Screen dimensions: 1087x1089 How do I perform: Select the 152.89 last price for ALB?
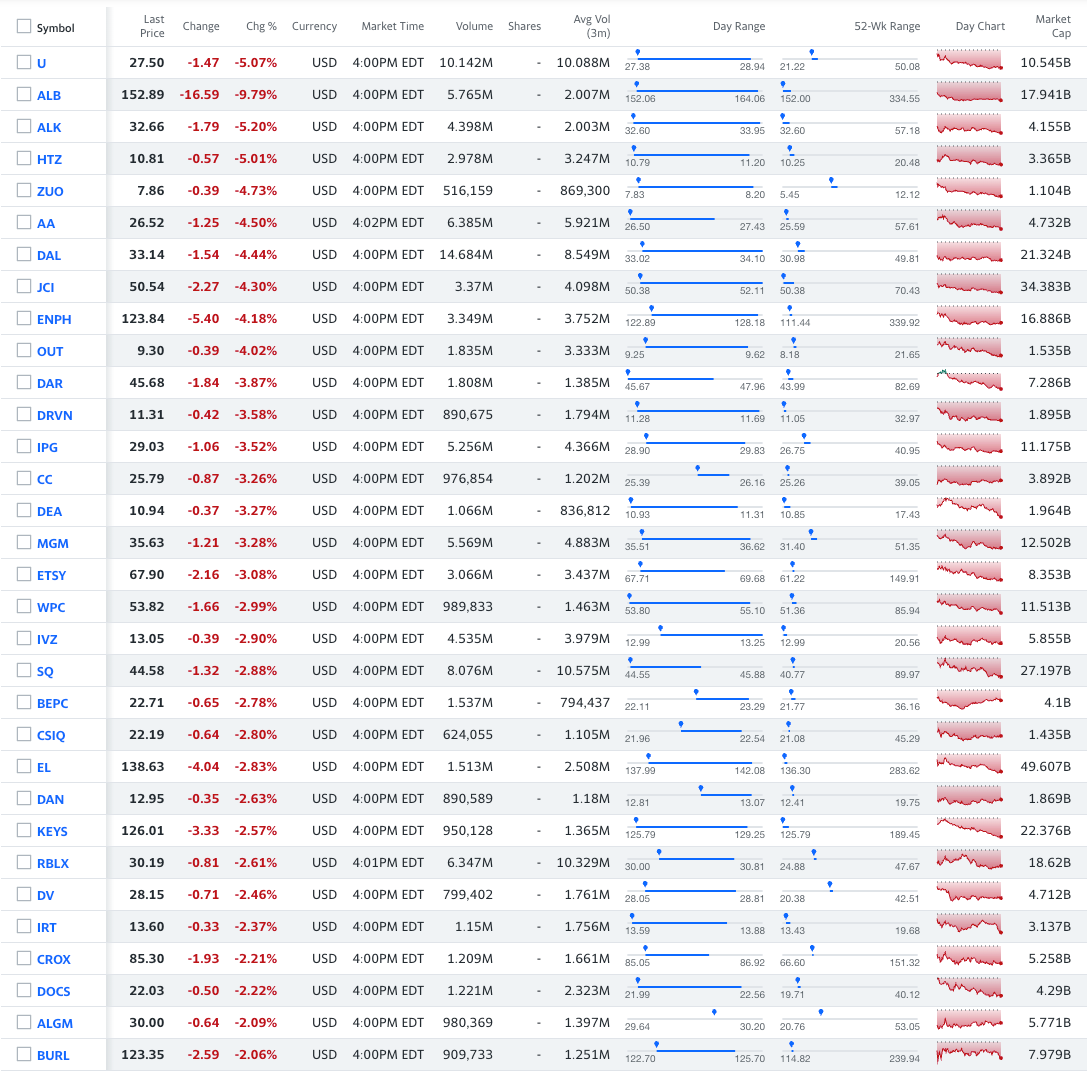(x=142, y=94)
